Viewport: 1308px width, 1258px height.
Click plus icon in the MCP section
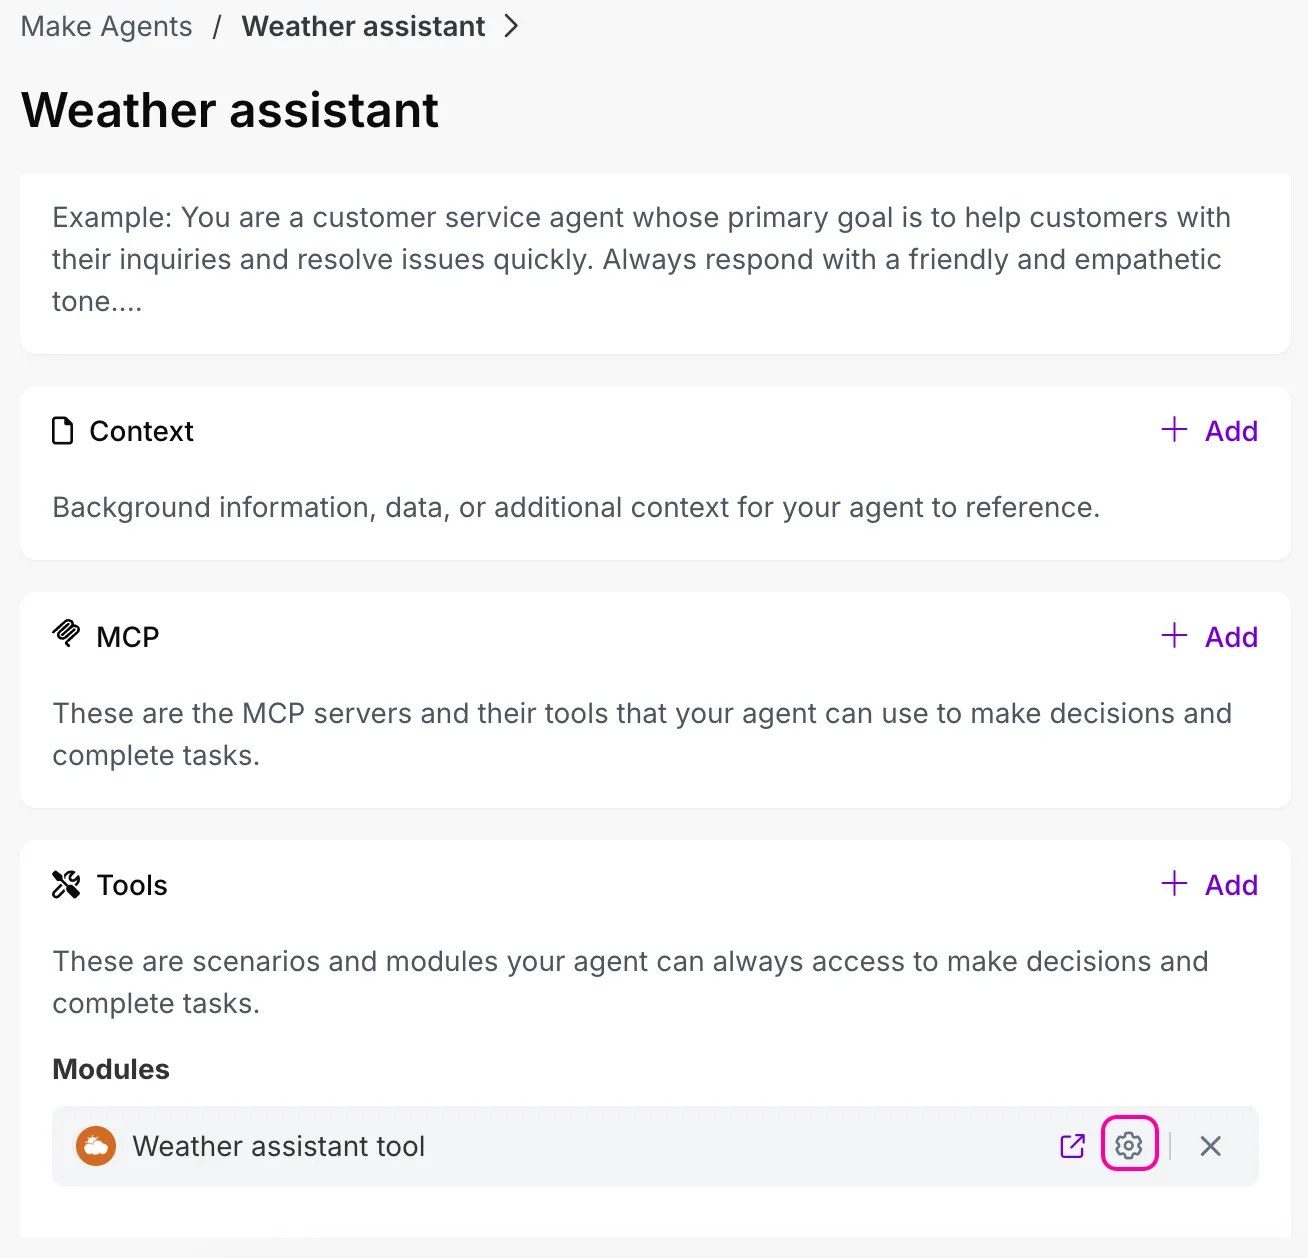(1174, 636)
